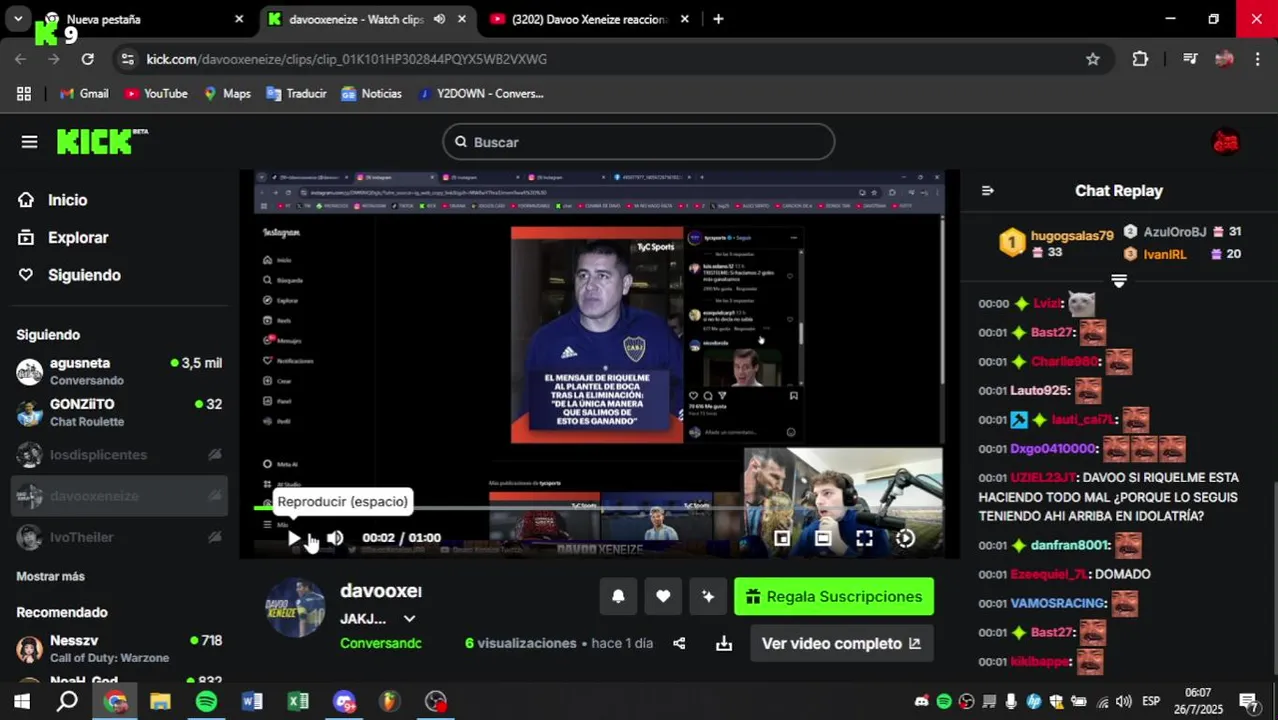Open Chrome three-dot menu
Screen dimensions: 1278x720
[x=1257, y=59]
